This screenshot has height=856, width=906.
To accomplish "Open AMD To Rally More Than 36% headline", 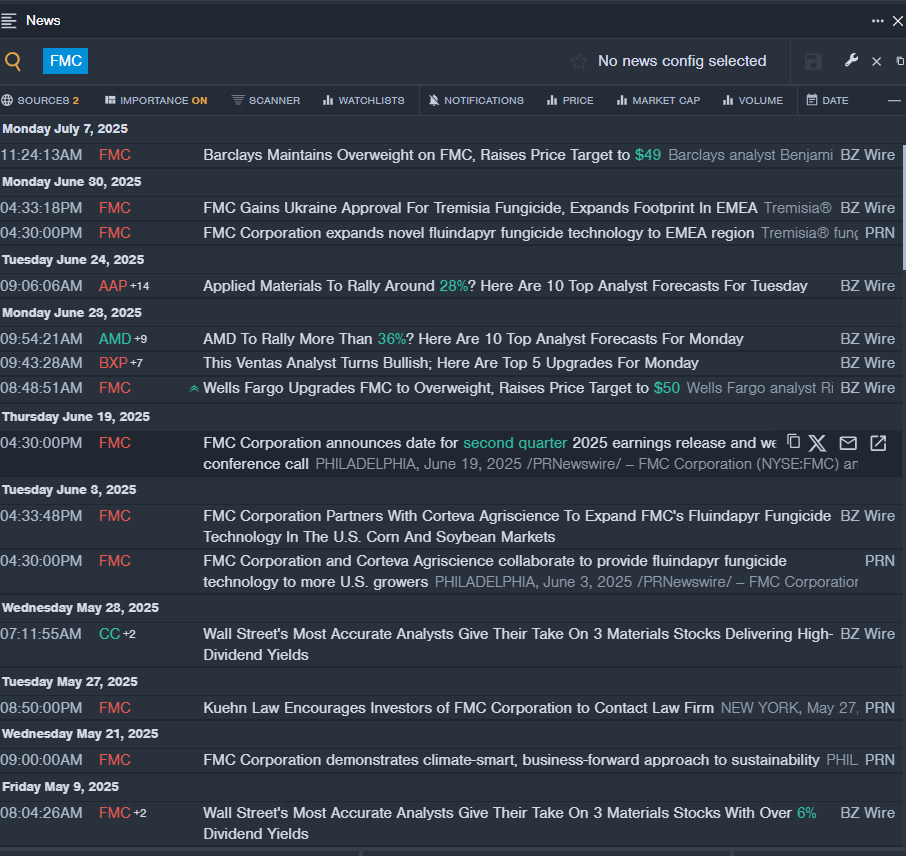I will coord(473,339).
